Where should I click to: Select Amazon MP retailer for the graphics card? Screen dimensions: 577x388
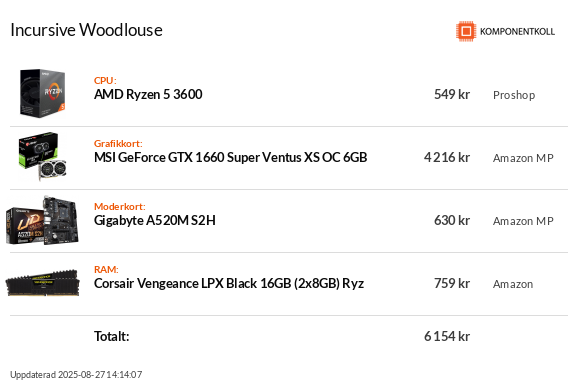point(523,158)
